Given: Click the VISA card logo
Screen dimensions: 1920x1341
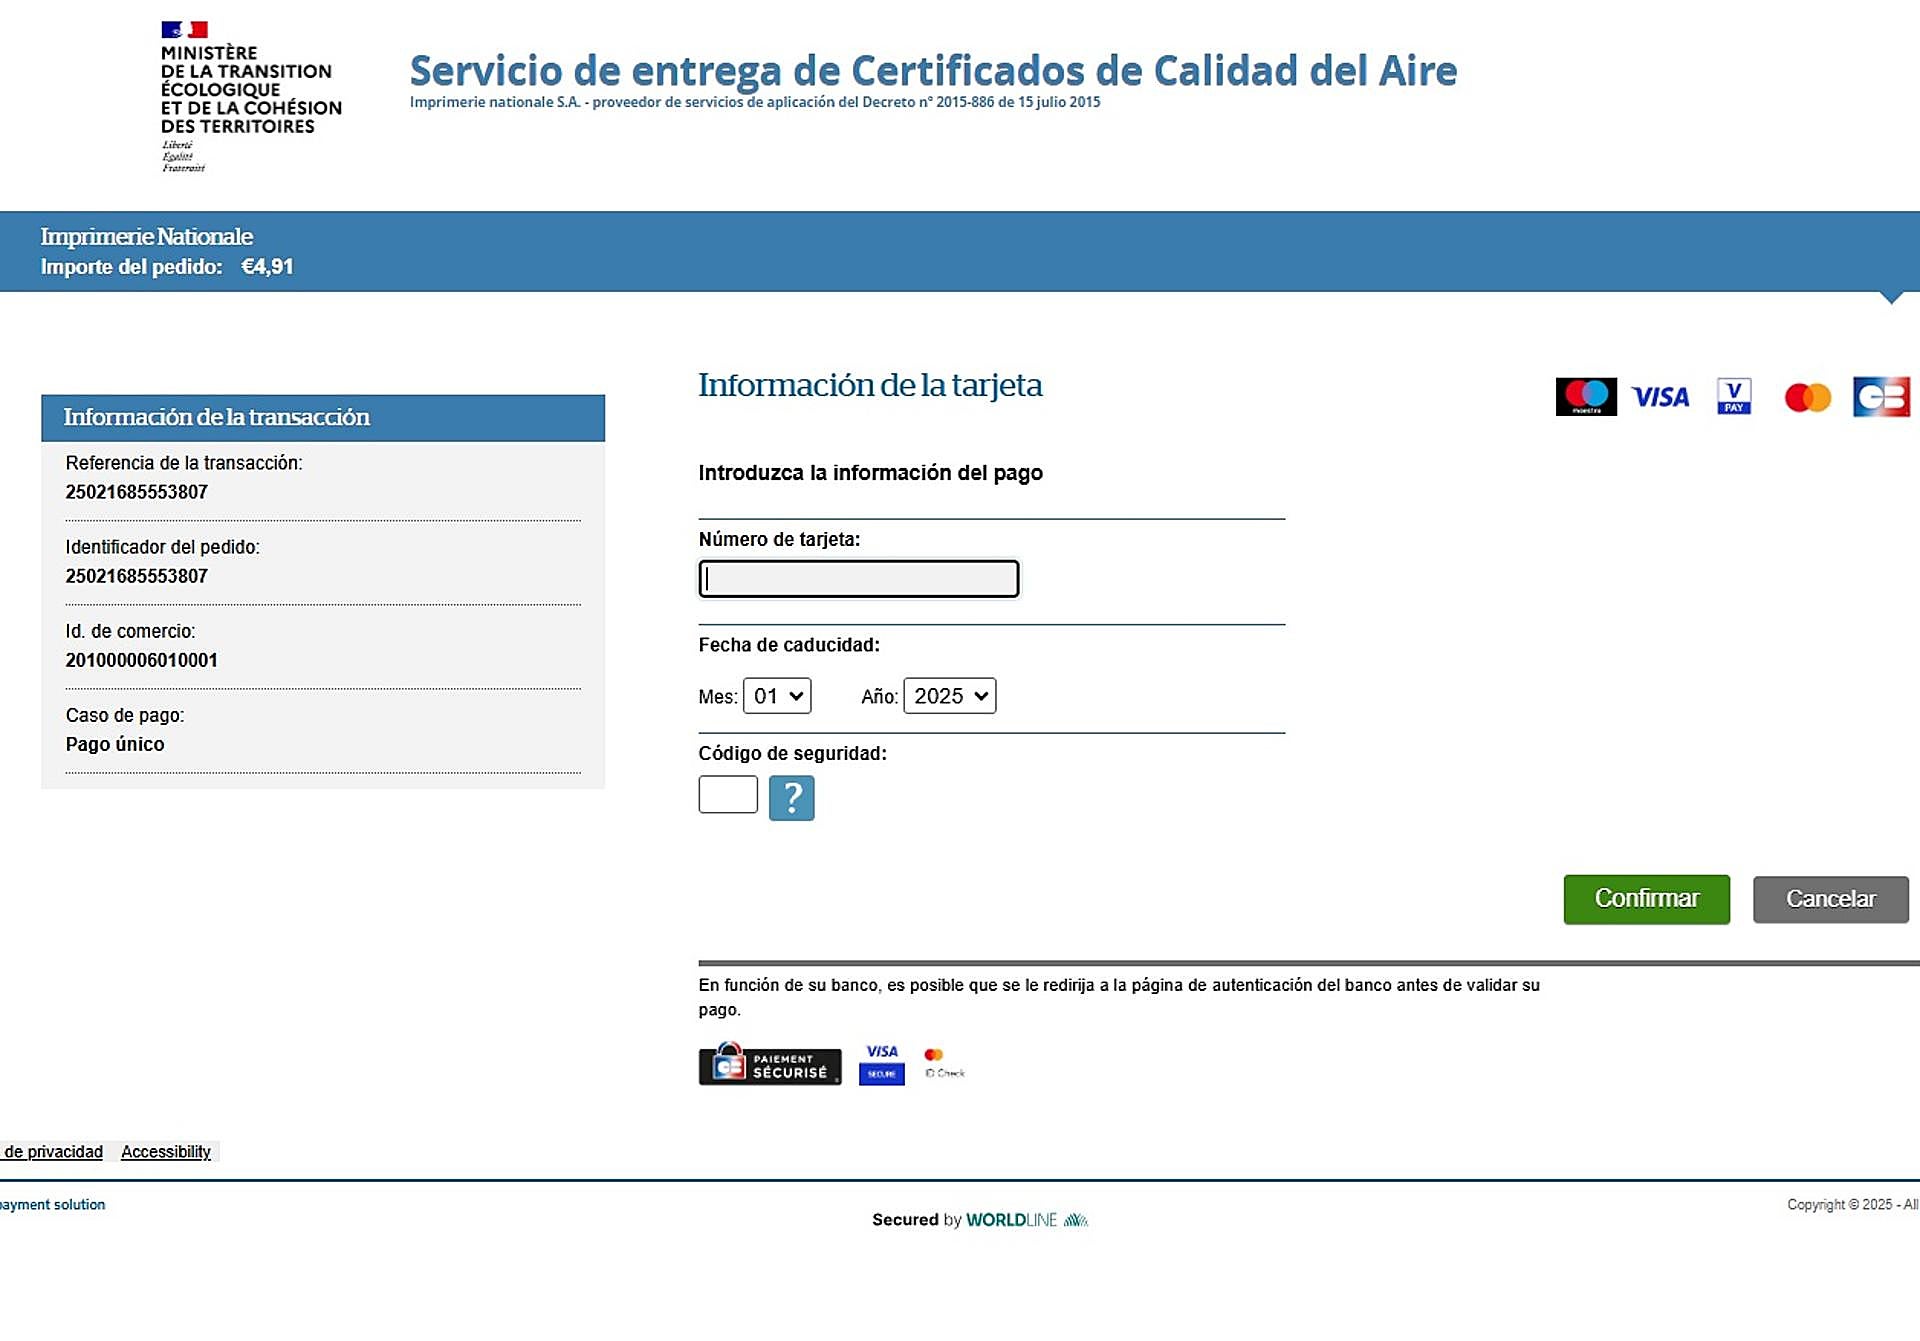Looking at the screenshot, I should pyautogui.click(x=1660, y=397).
